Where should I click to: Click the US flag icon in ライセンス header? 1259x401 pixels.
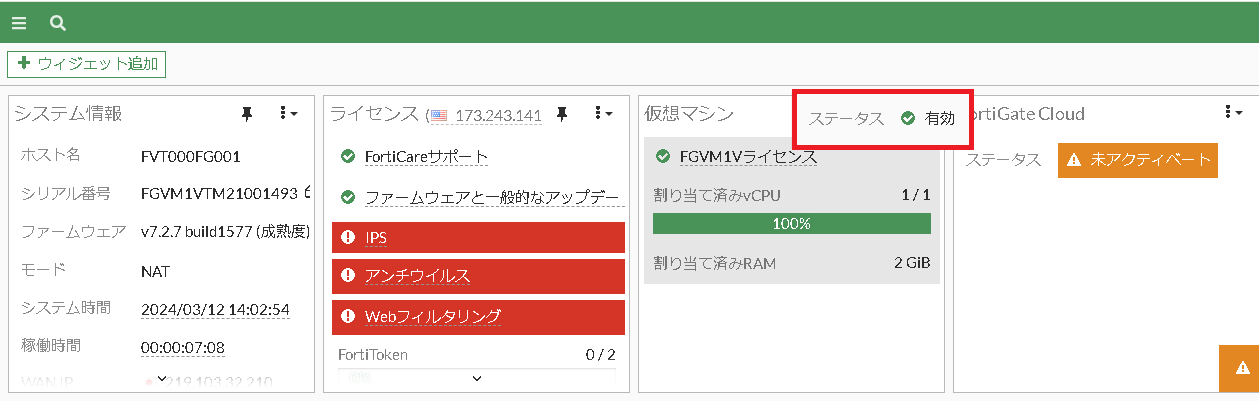(440, 115)
